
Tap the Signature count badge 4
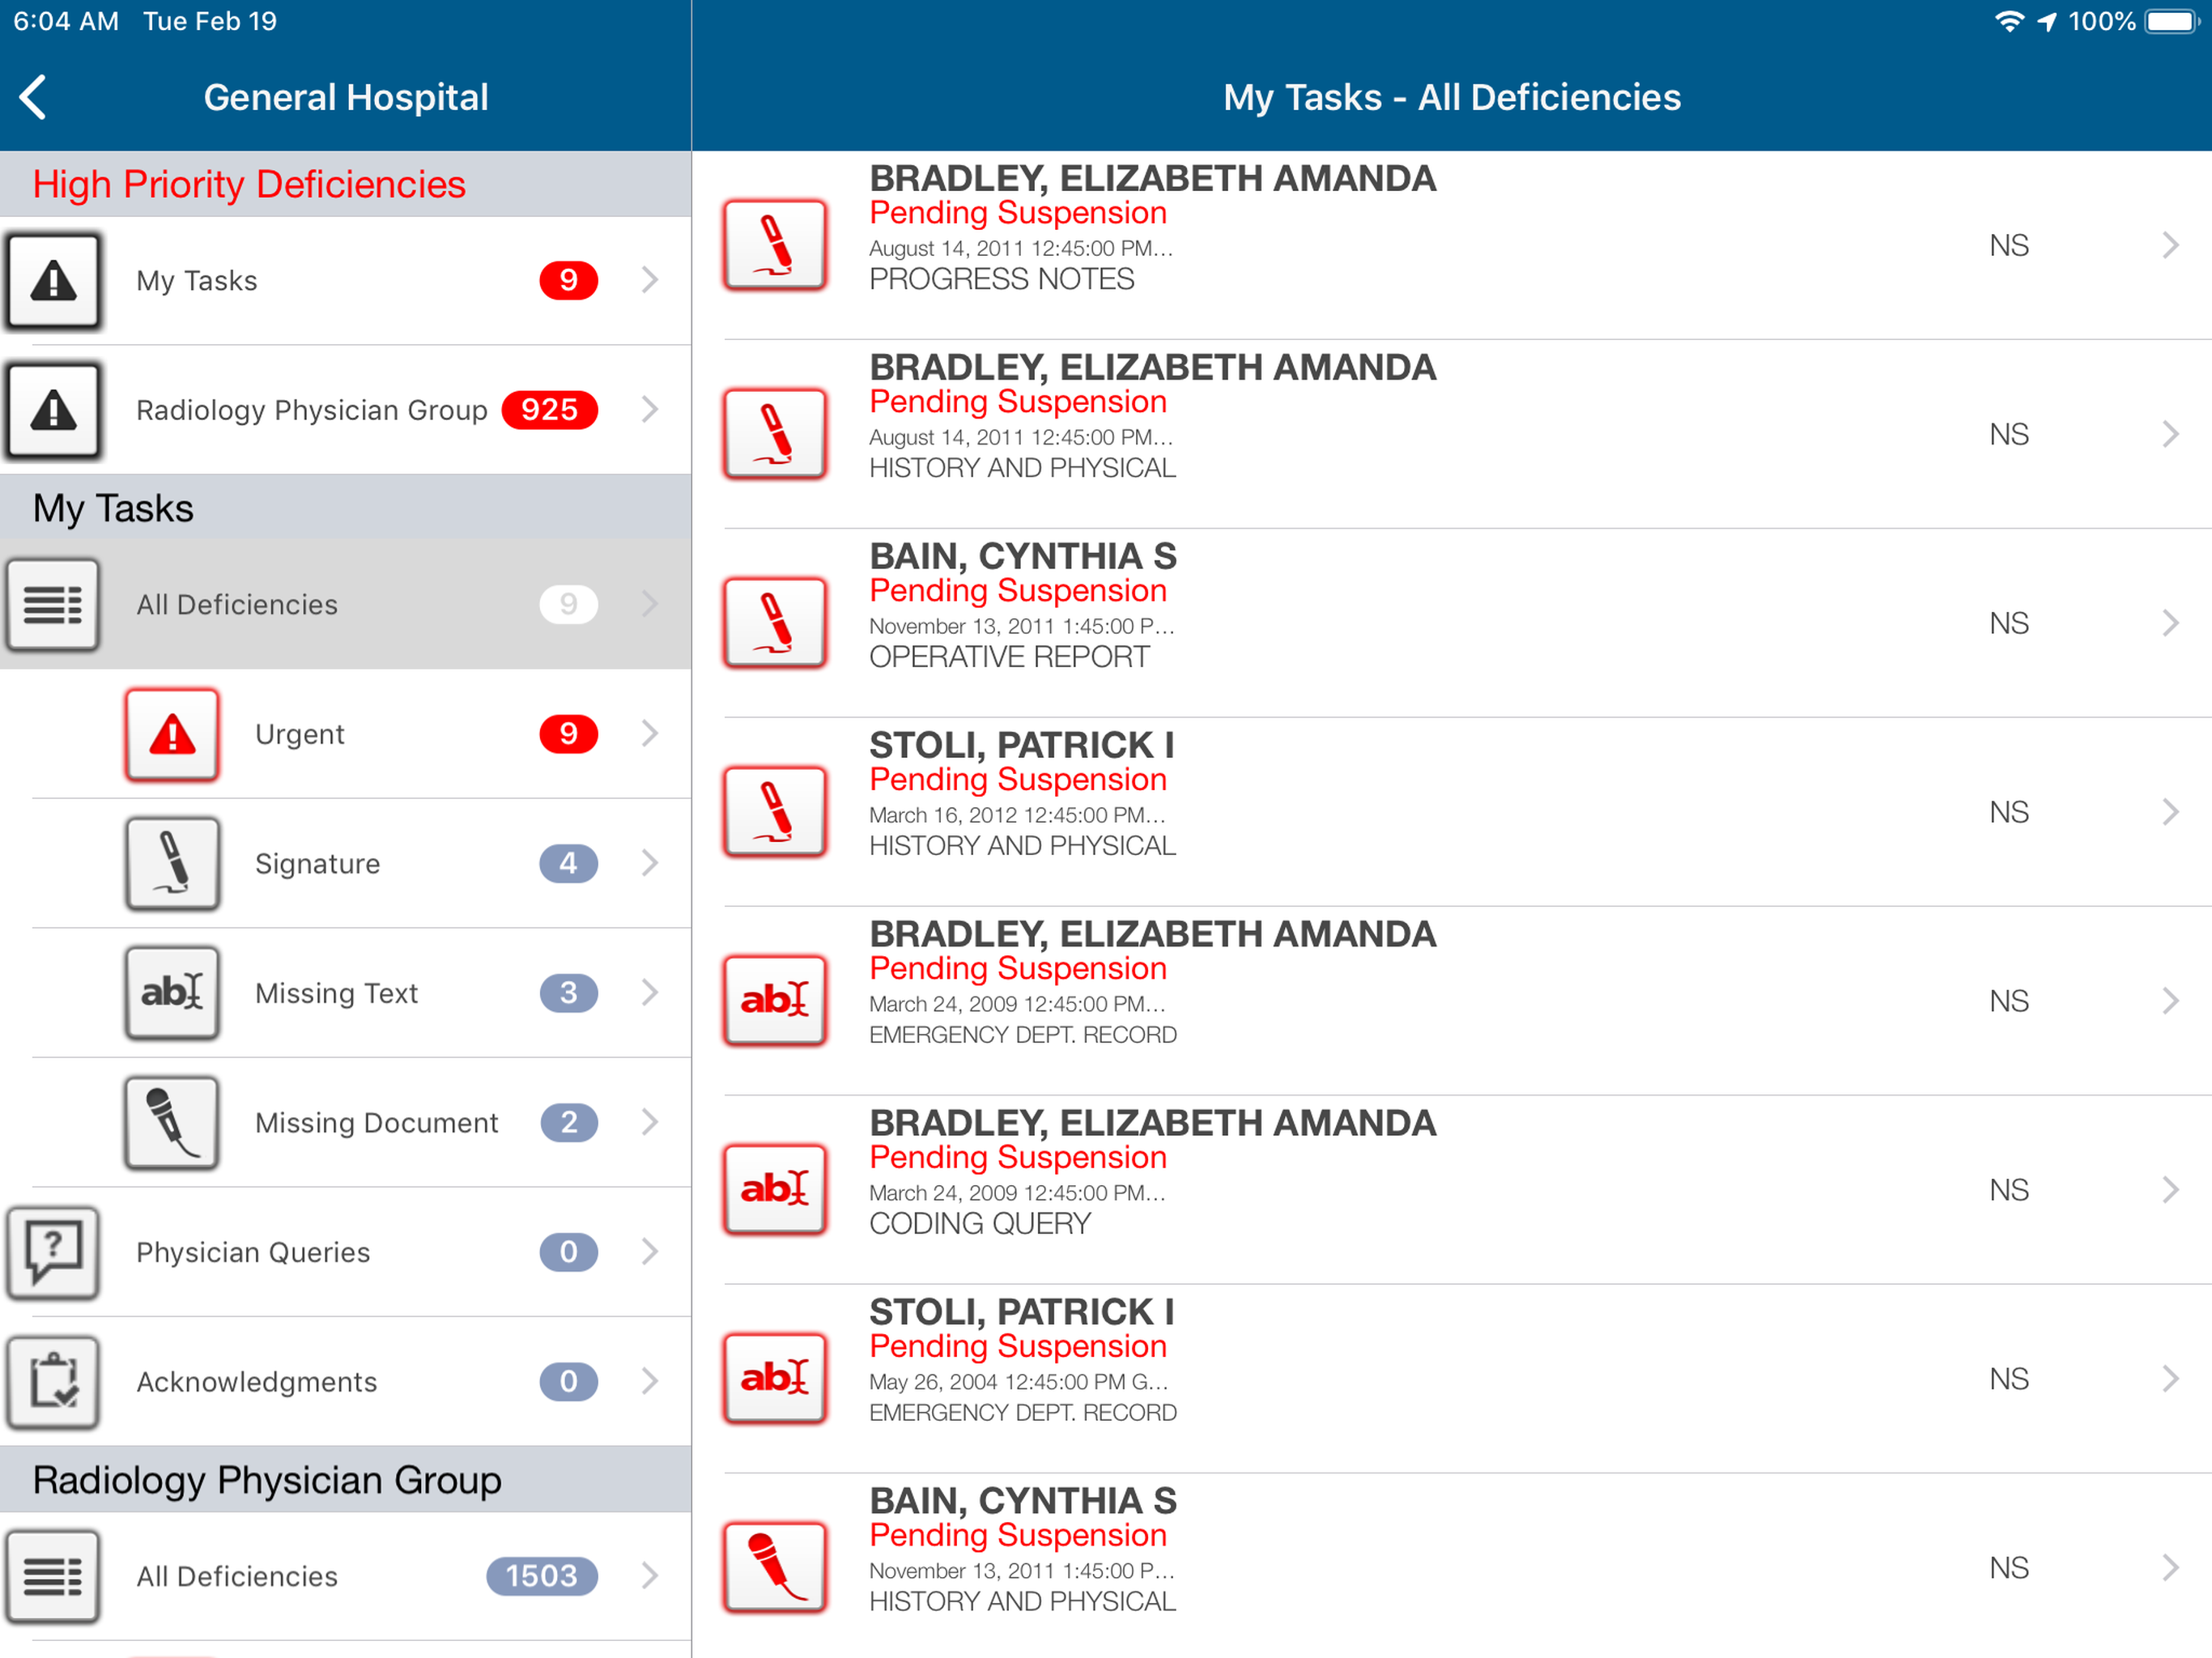[569, 863]
